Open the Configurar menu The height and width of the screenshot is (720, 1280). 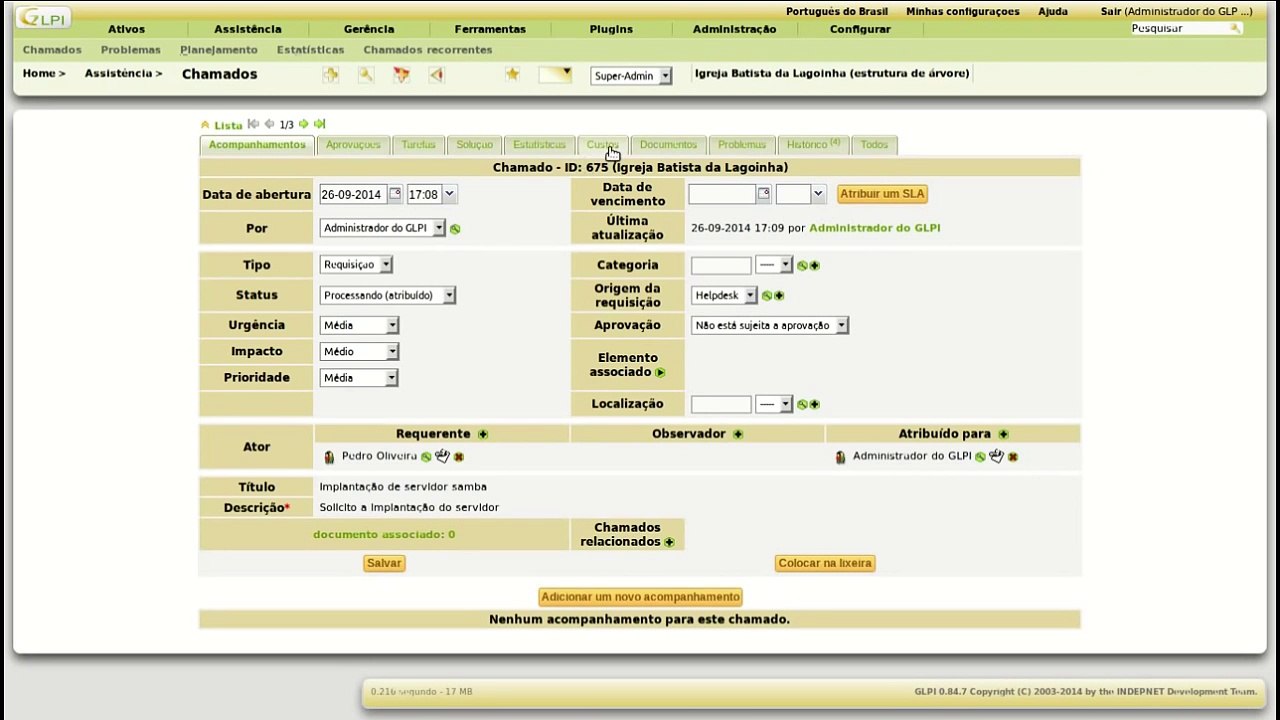coord(860,29)
